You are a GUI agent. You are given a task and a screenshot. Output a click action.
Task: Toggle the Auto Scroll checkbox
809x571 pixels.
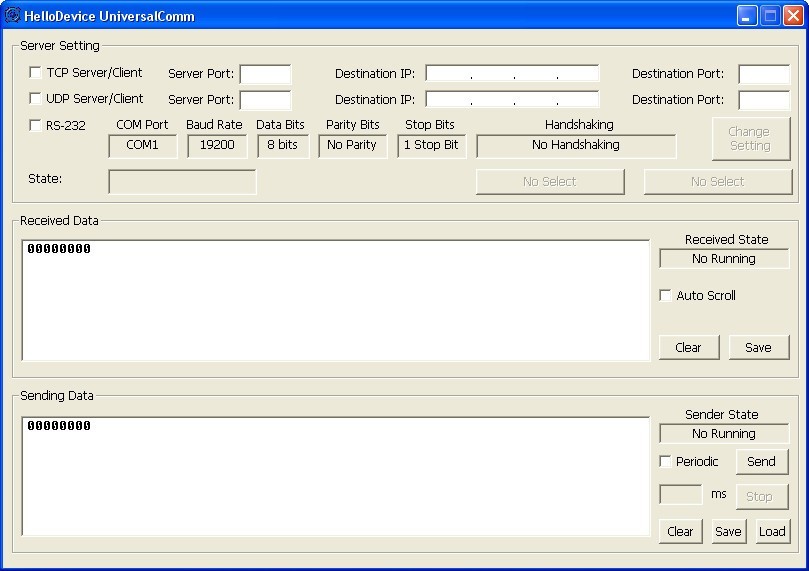(x=666, y=295)
